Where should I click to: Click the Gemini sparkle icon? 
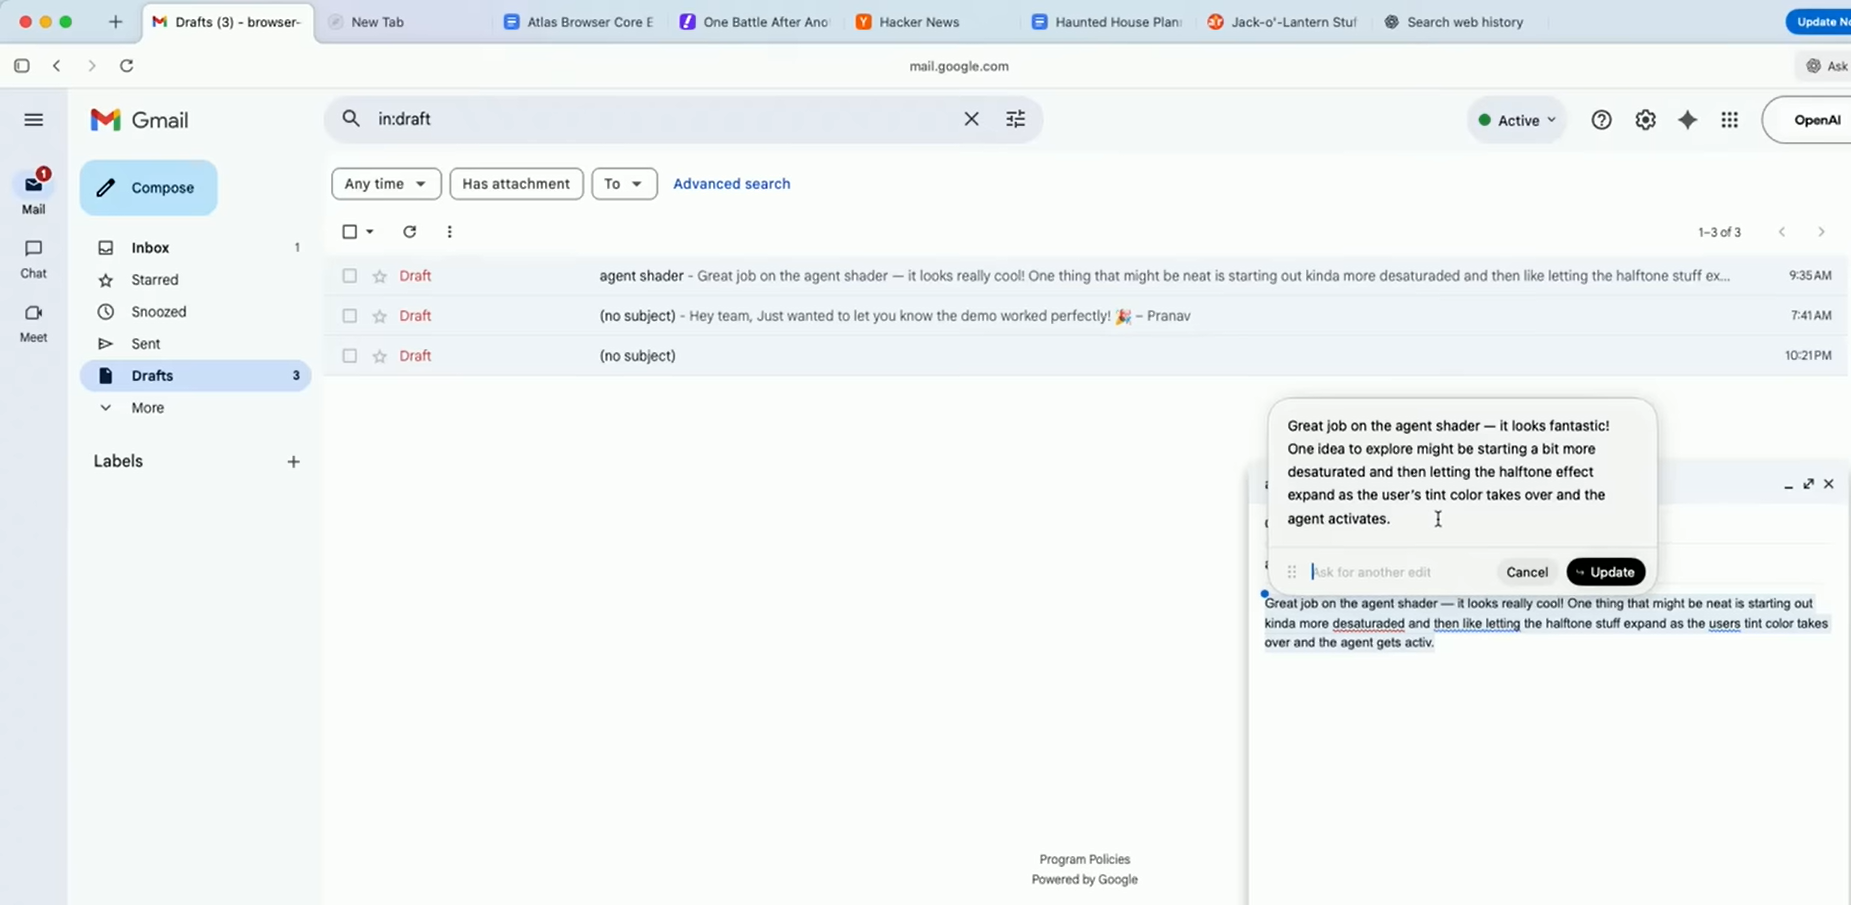click(x=1687, y=120)
